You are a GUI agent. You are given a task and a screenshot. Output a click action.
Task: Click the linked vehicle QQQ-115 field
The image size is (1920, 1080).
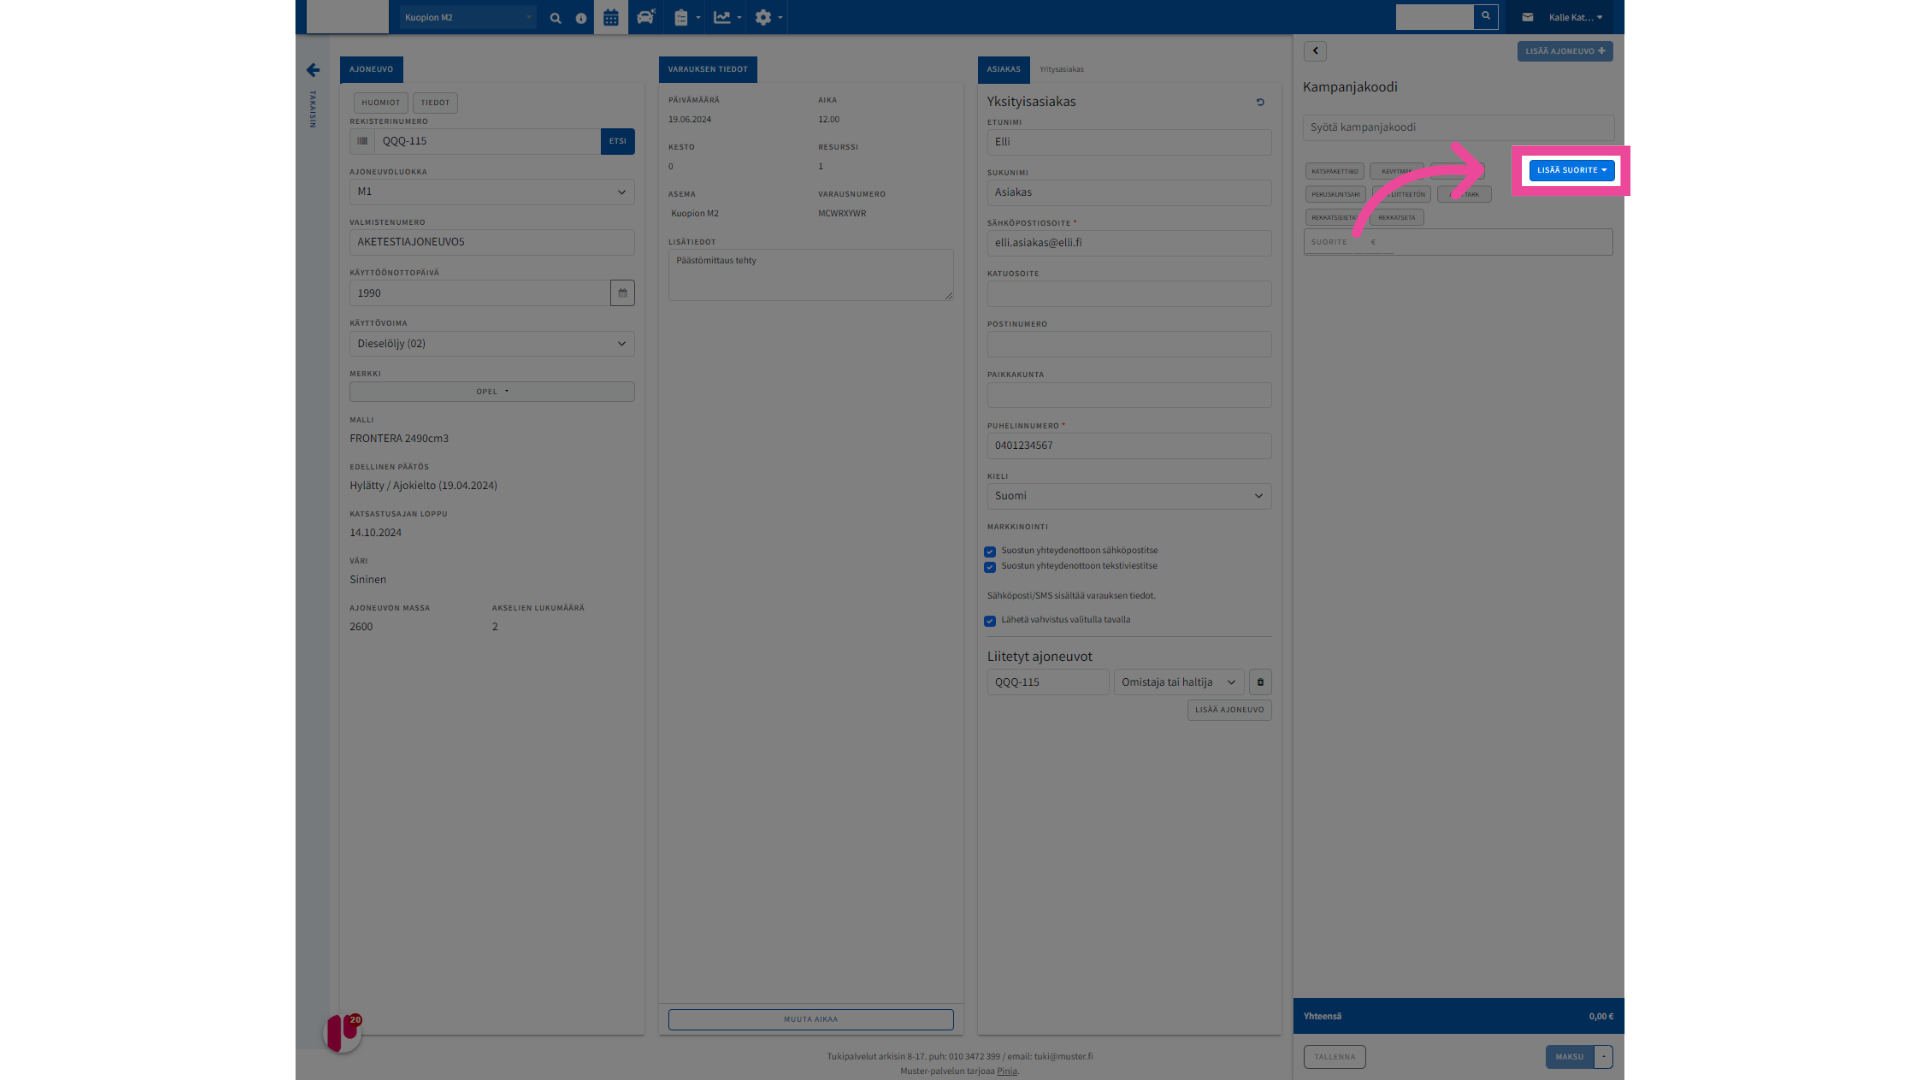point(1048,682)
